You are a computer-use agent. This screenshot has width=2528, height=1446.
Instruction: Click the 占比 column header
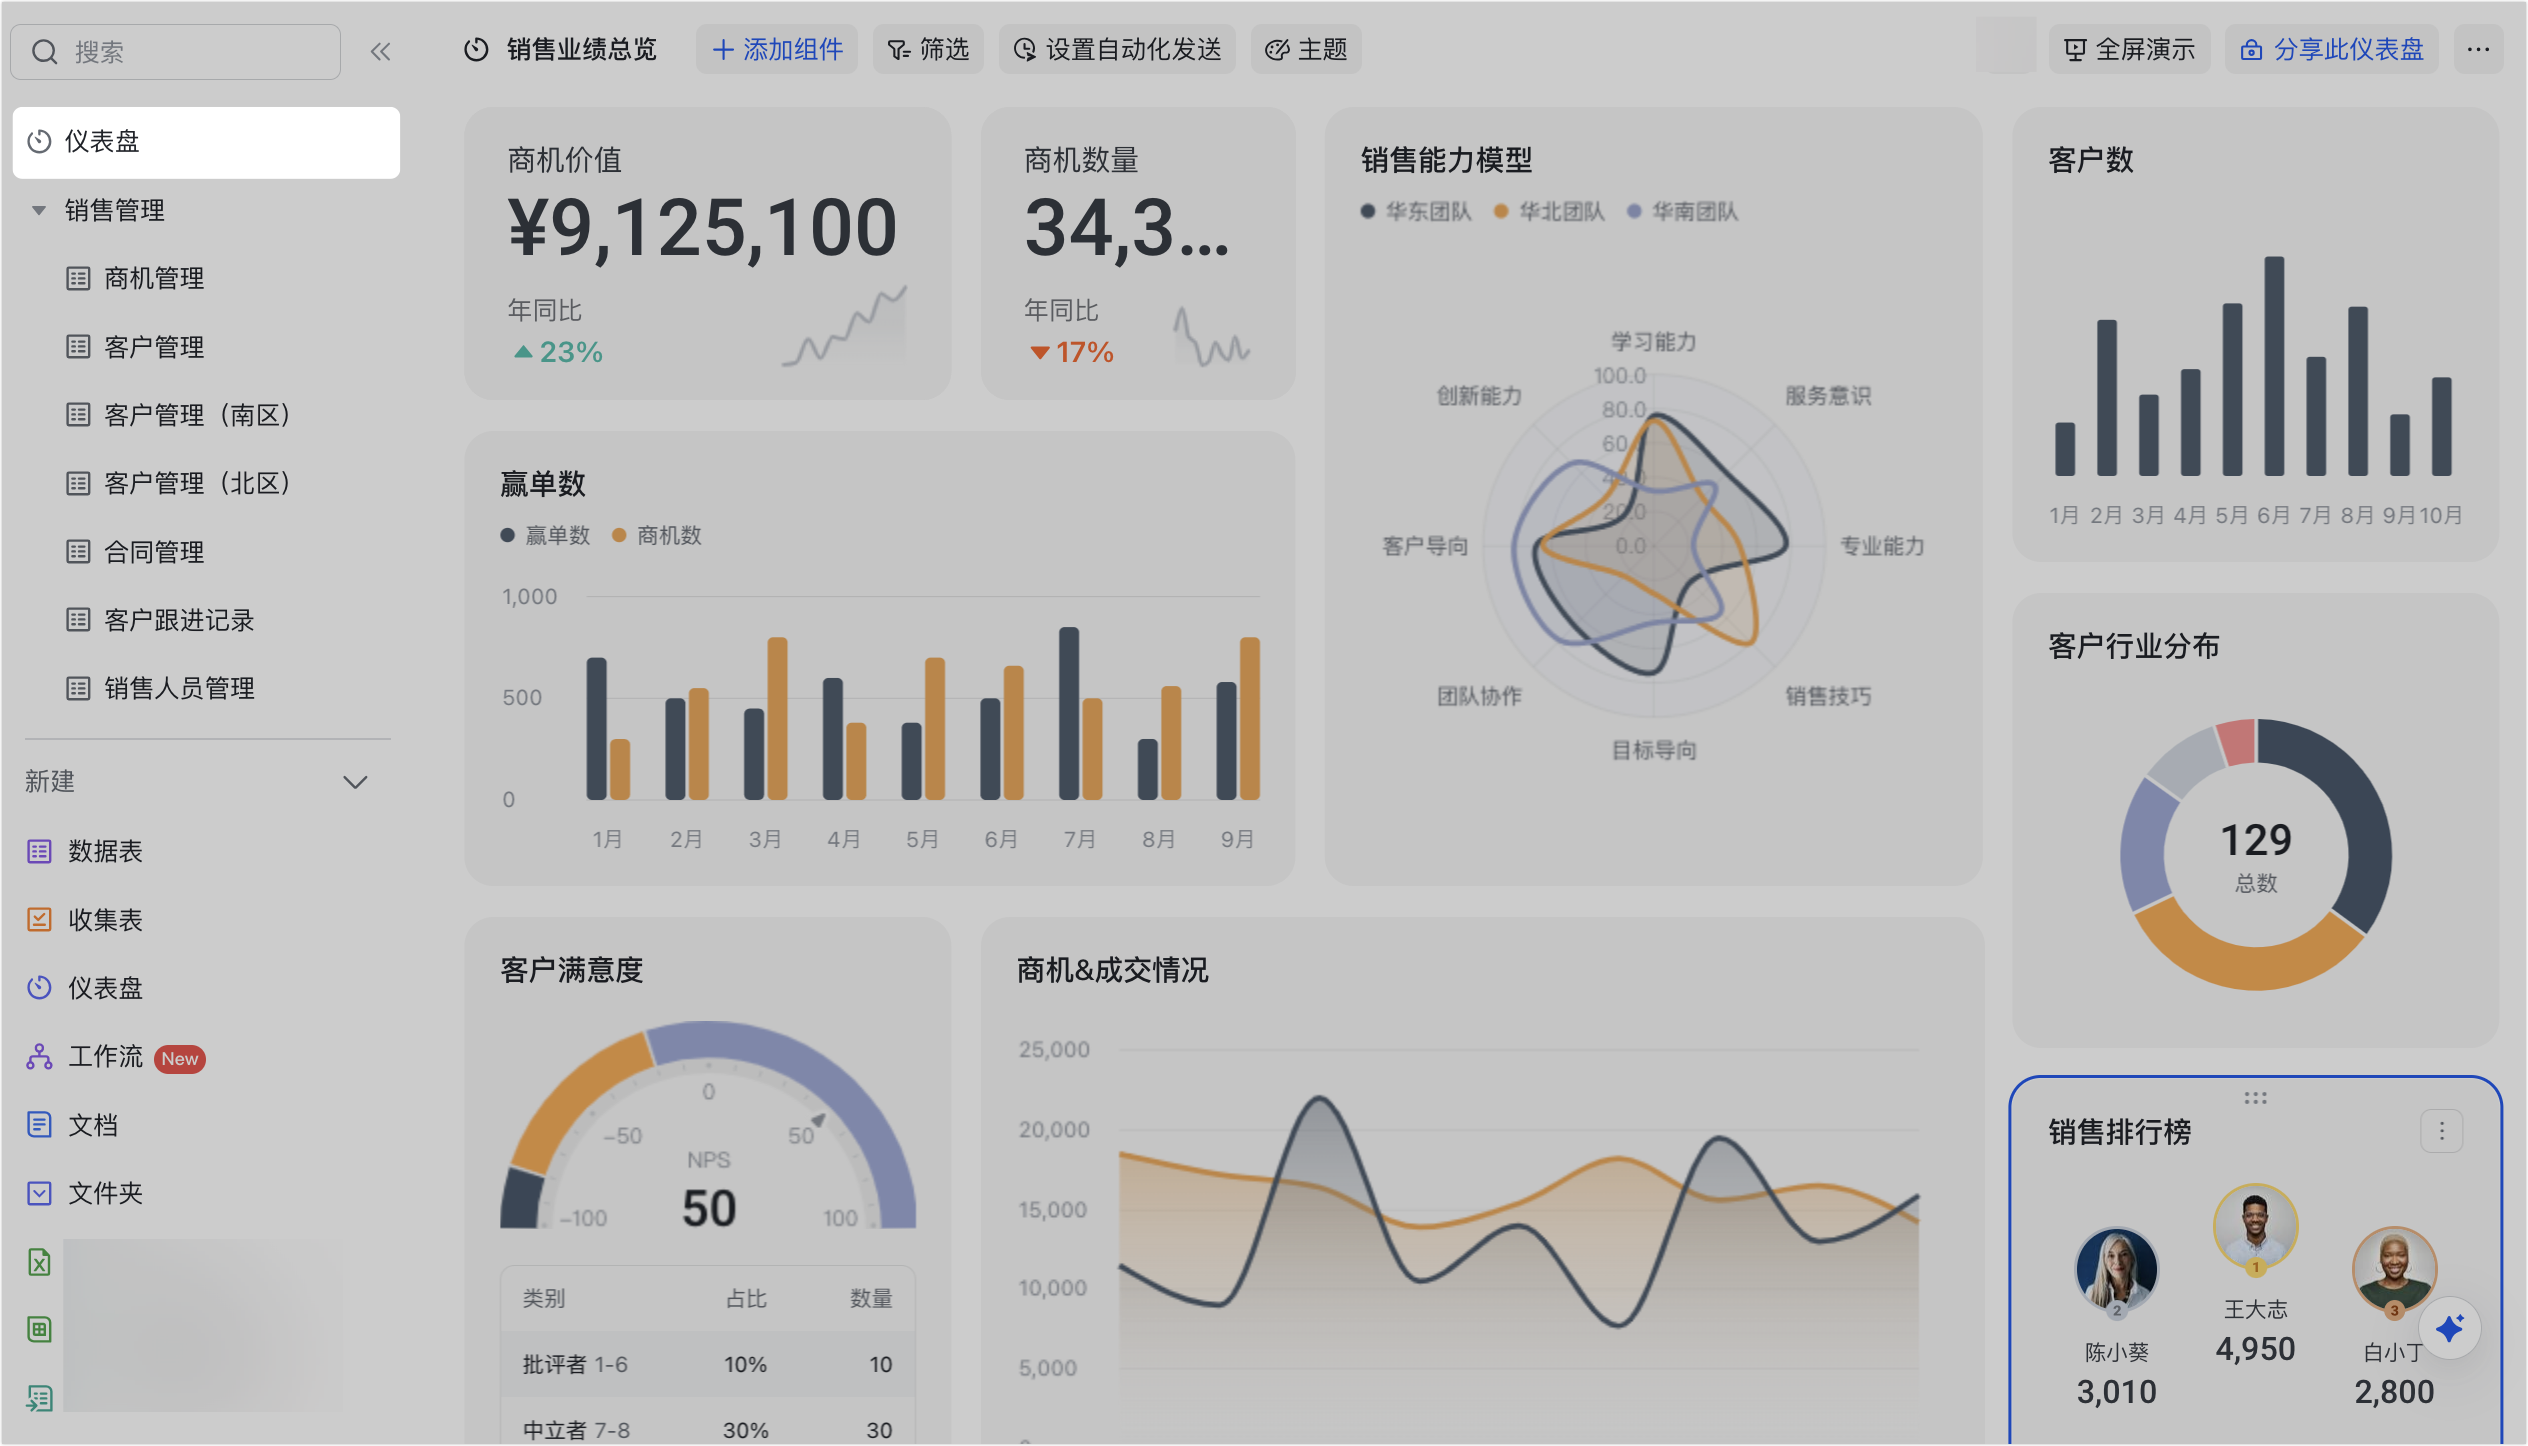pyautogui.click(x=746, y=1298)
